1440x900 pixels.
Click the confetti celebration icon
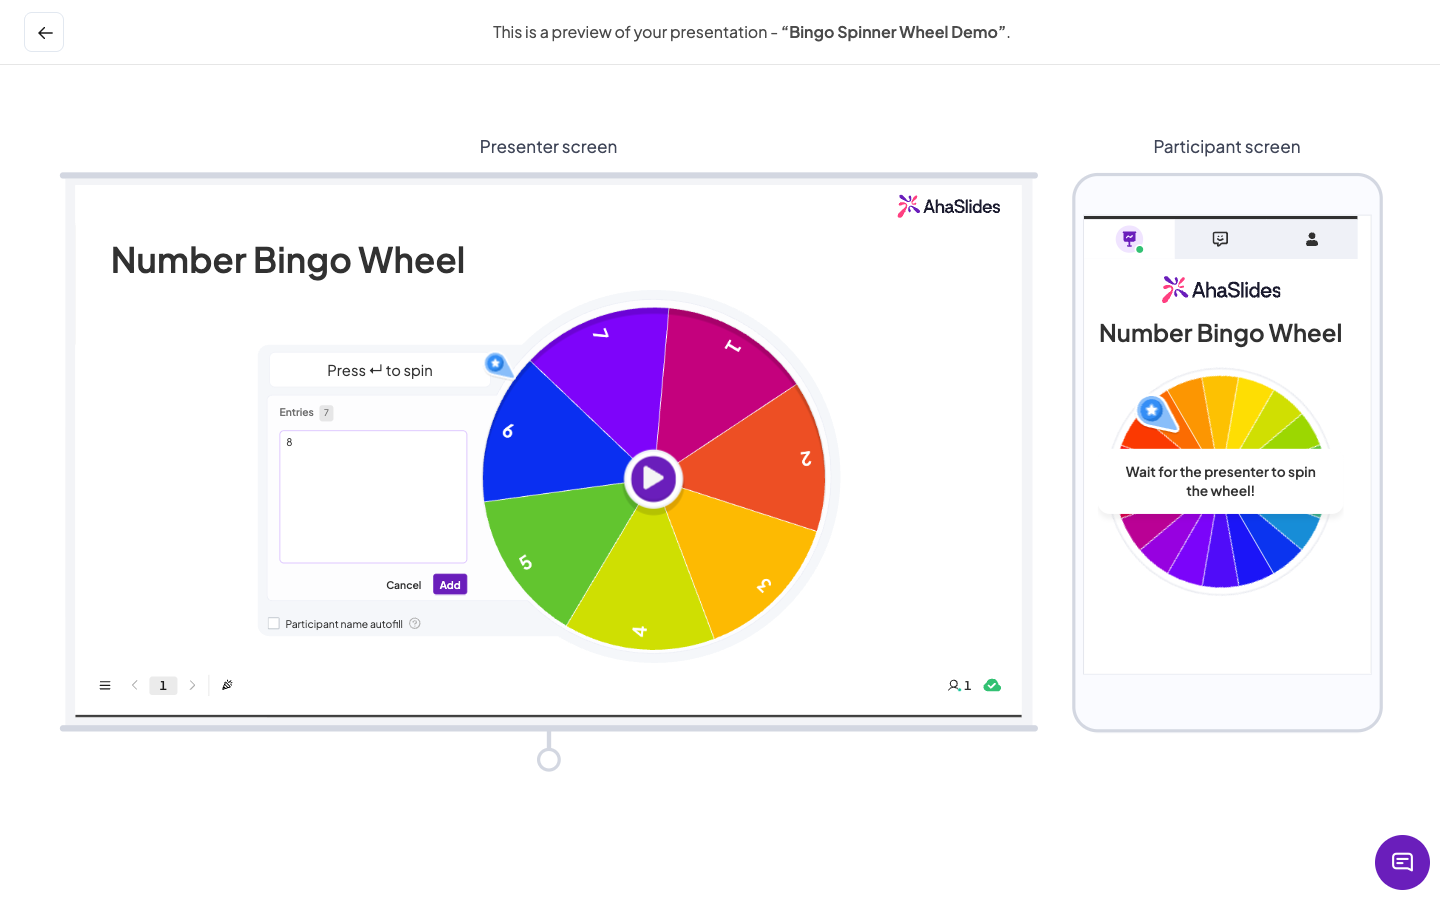pyautogui.click(x=227, y=685)
